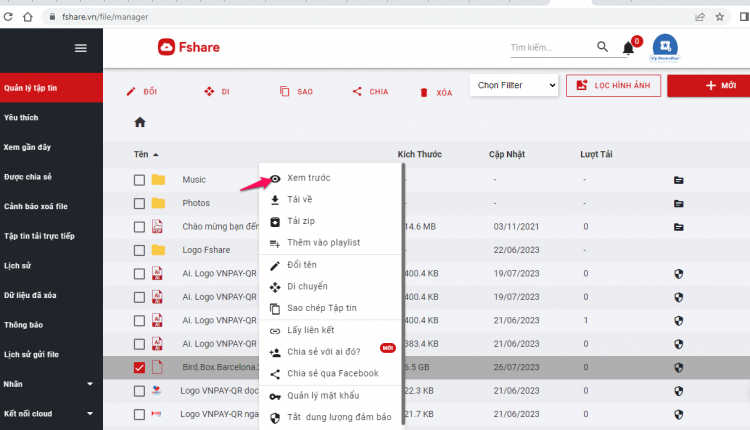Click the context menu scrollbar
The width and height of the screenshot is (750, 430).
[403, 294]
